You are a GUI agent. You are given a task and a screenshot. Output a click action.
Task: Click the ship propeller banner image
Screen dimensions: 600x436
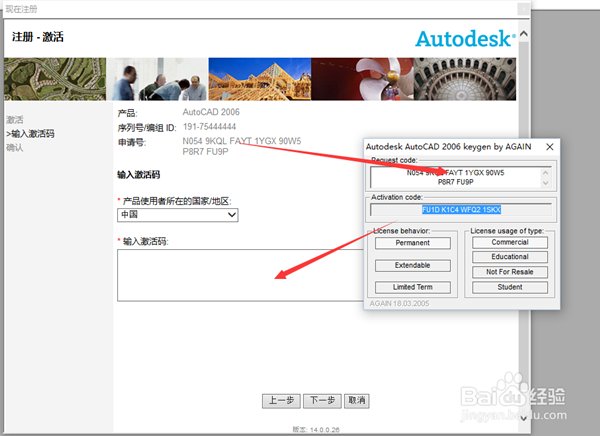coord(362,79)
